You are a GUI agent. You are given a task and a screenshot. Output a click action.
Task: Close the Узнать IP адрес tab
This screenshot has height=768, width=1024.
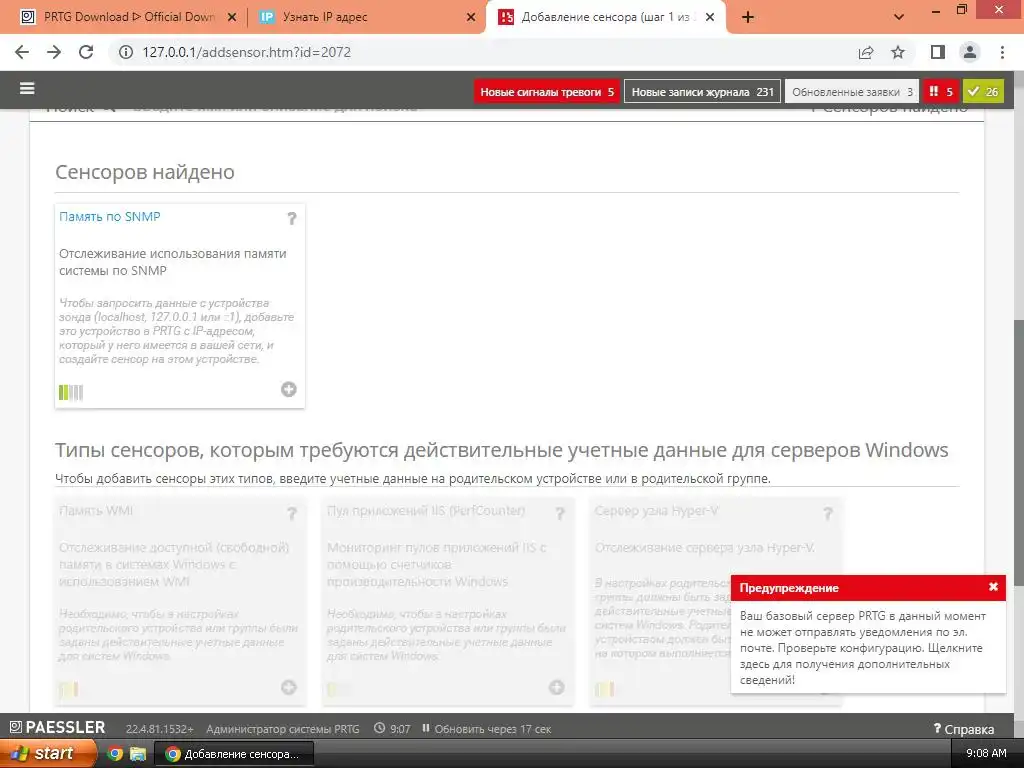tap(471, 18)
